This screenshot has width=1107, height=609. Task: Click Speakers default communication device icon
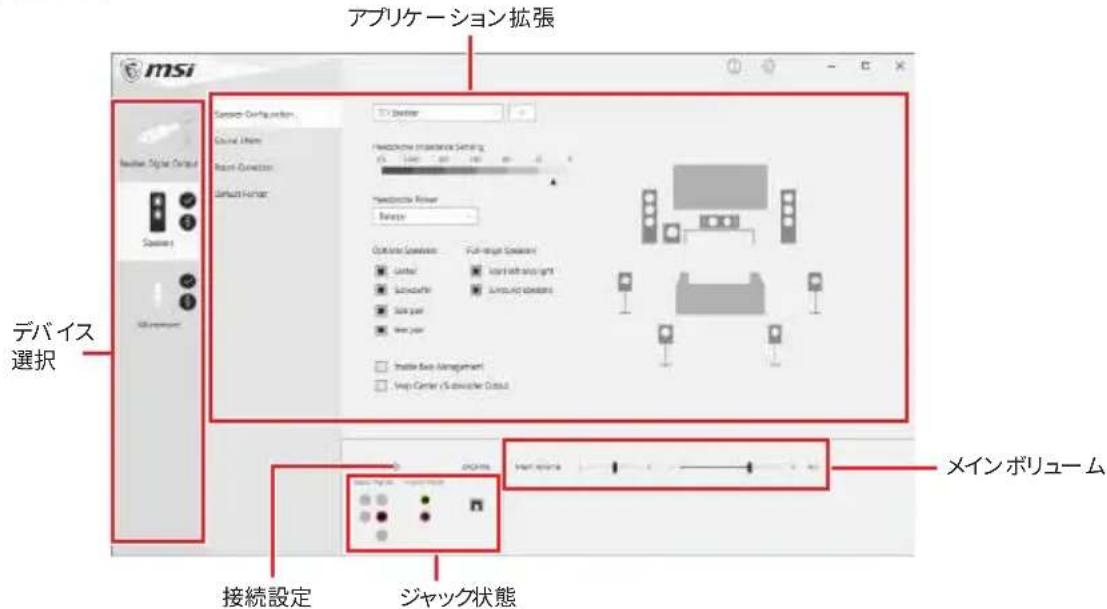187,222
